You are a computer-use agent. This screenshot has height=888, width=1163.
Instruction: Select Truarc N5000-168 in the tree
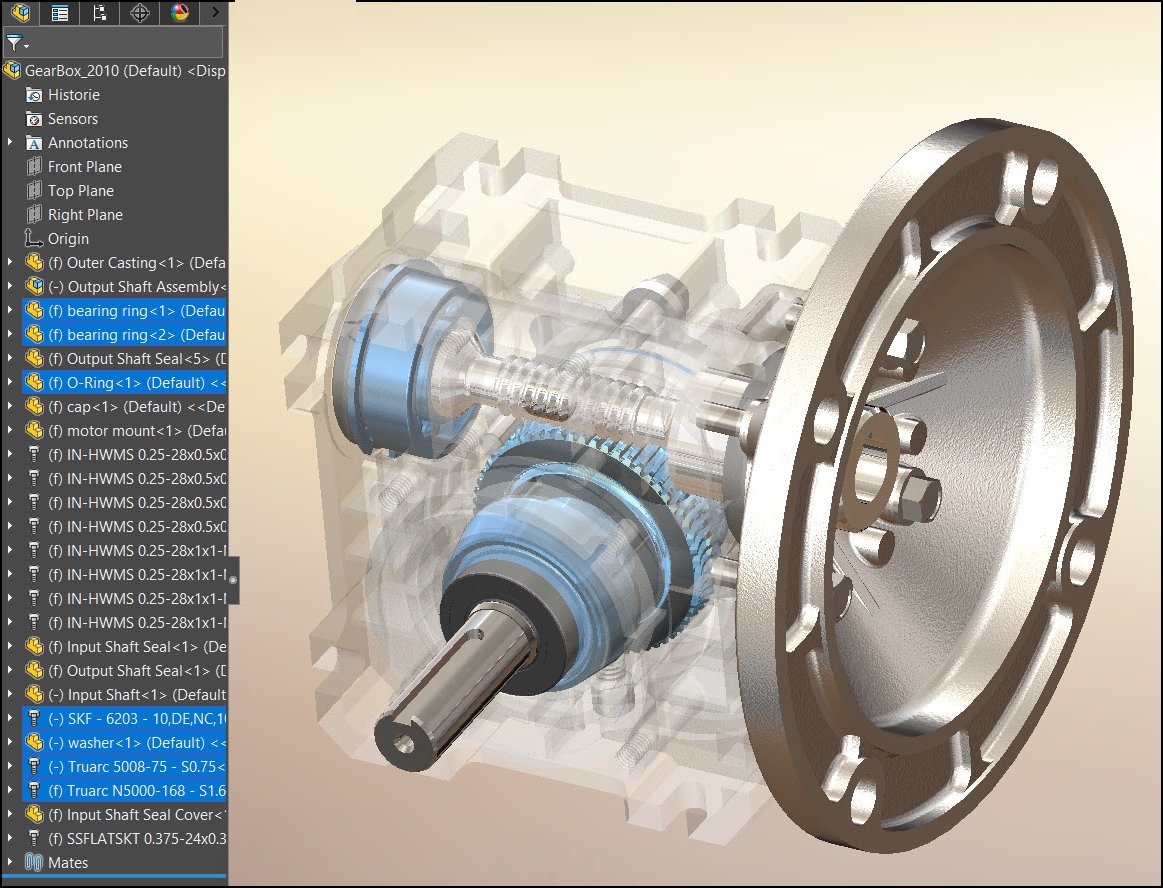[x=124, y=791]
